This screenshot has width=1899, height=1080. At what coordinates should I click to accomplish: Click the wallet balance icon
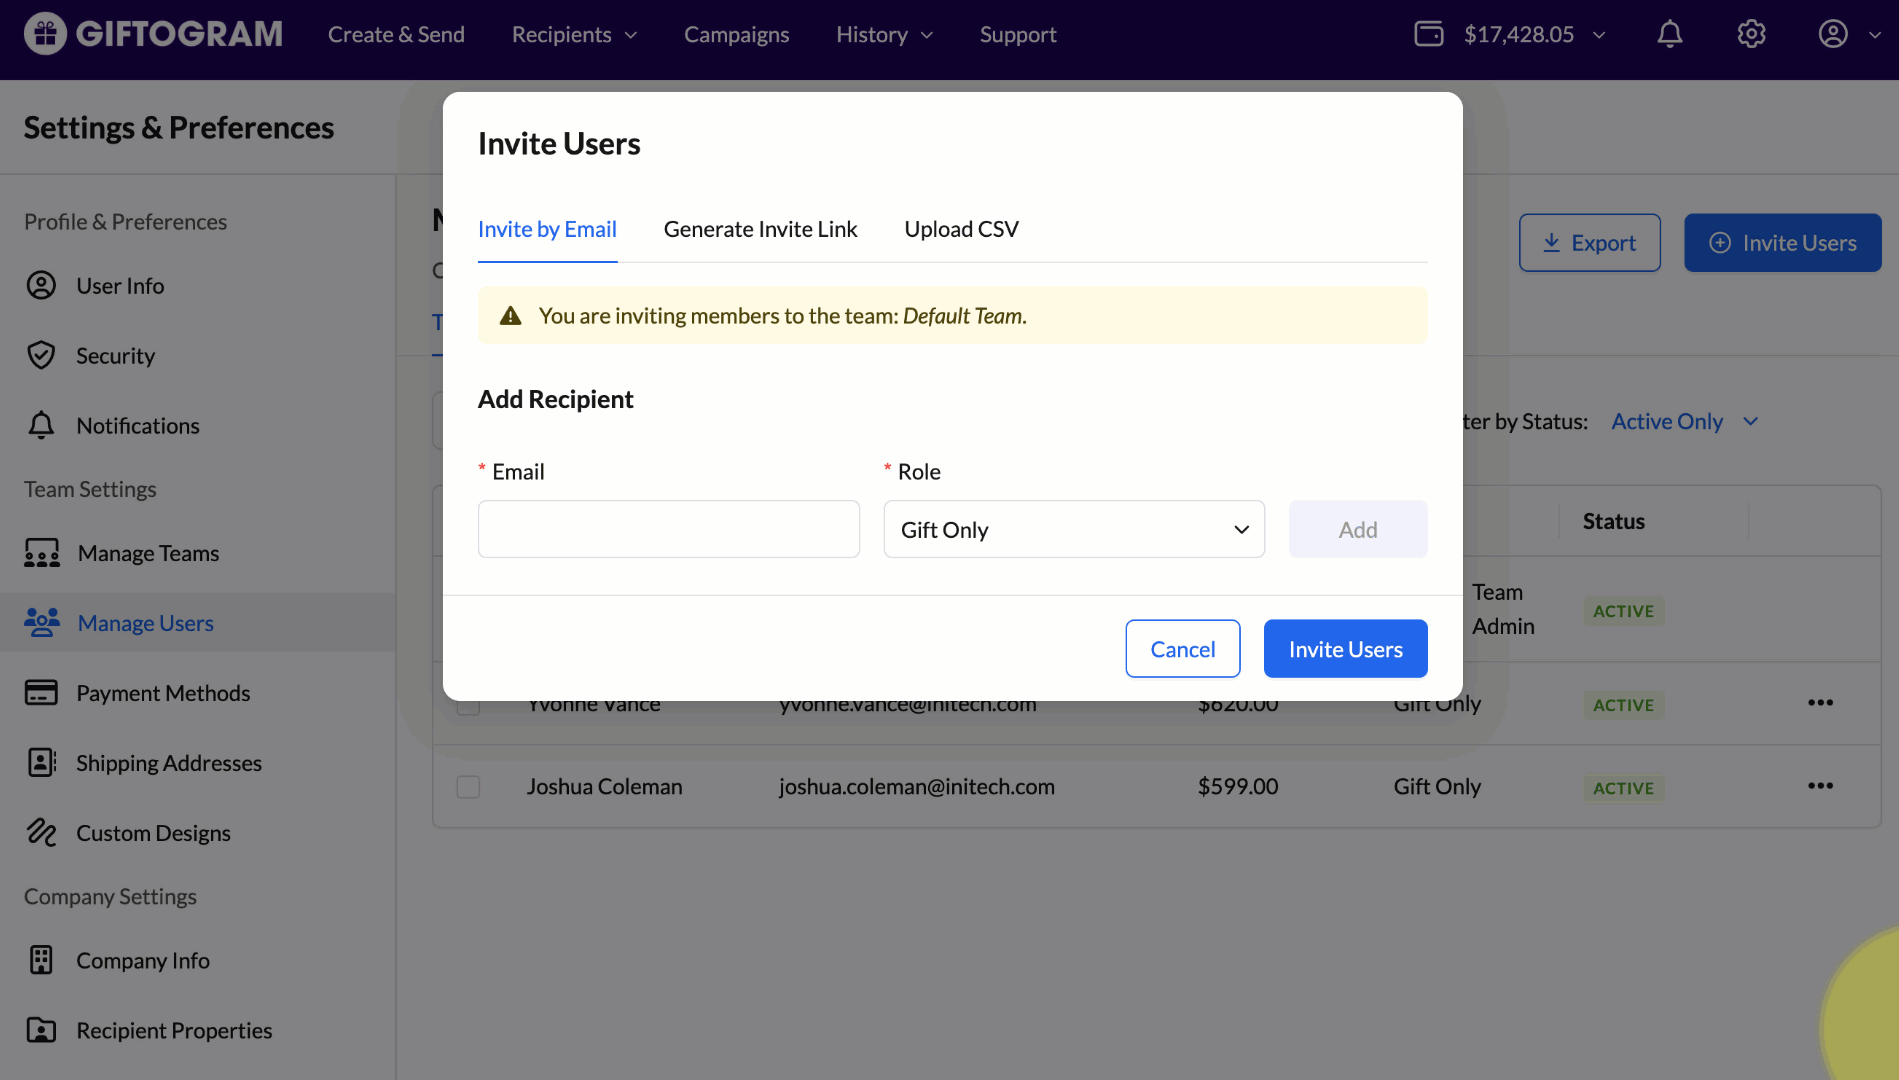tap(1429, 35)
